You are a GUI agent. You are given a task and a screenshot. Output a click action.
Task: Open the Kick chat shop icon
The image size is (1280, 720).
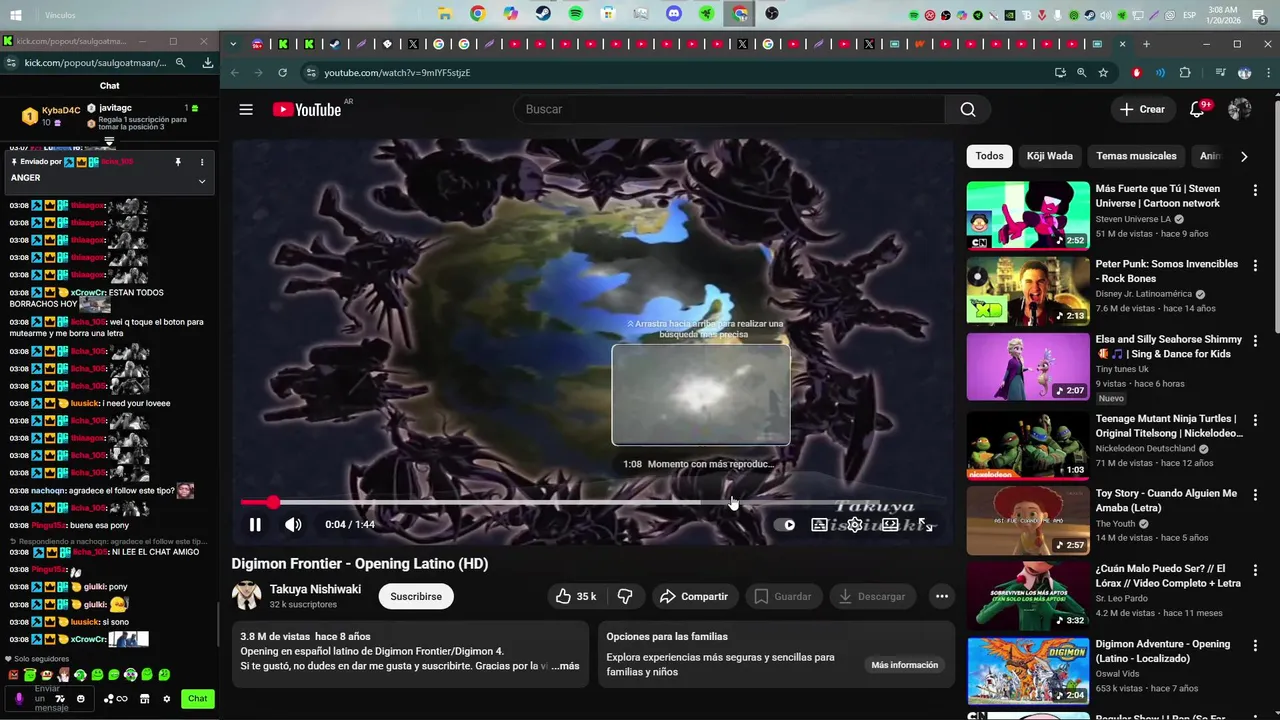point(145,699)
